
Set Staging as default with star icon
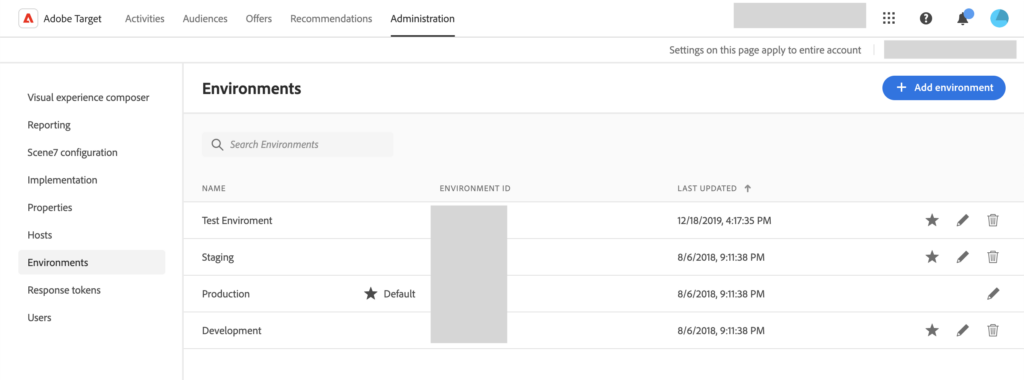click(x=932, y=257)
